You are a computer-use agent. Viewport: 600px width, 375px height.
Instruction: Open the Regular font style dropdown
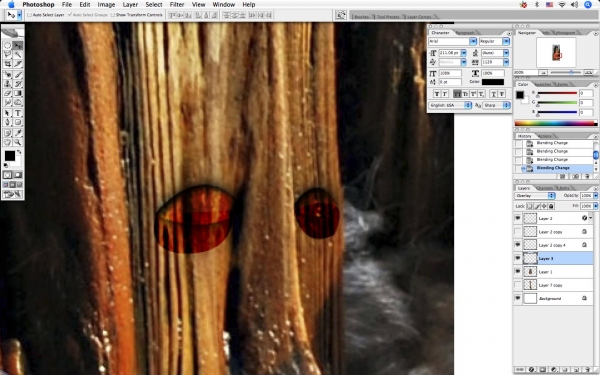pos(506,41)
